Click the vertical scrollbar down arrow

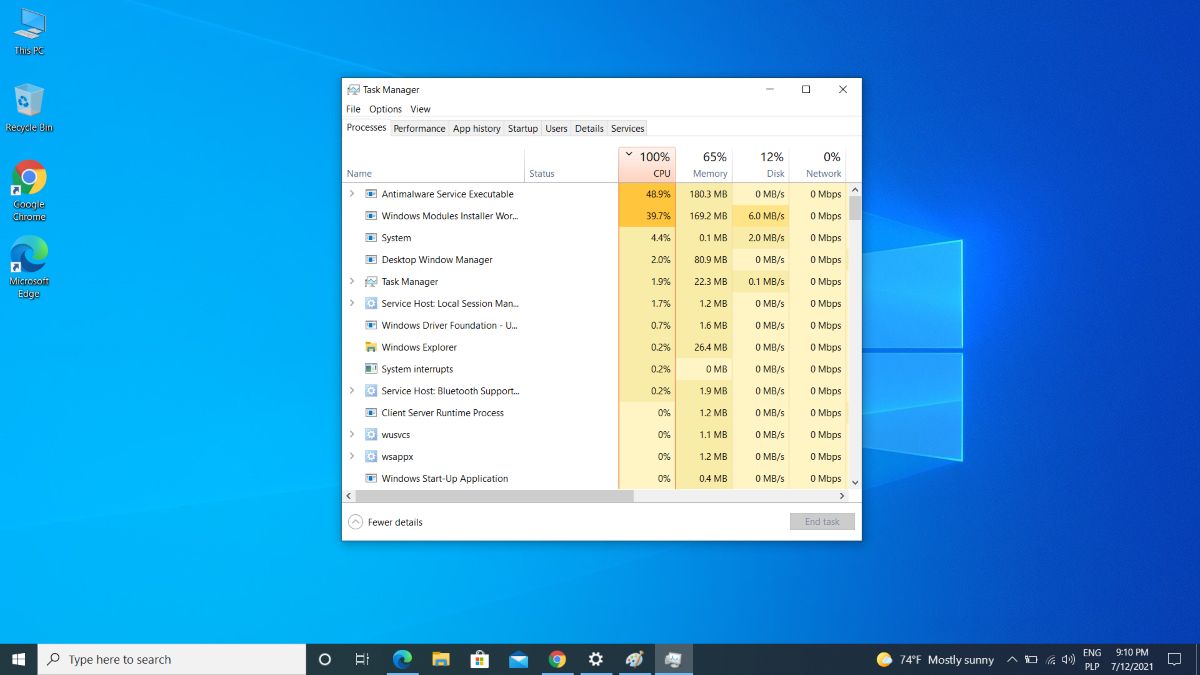pos(854,482)
